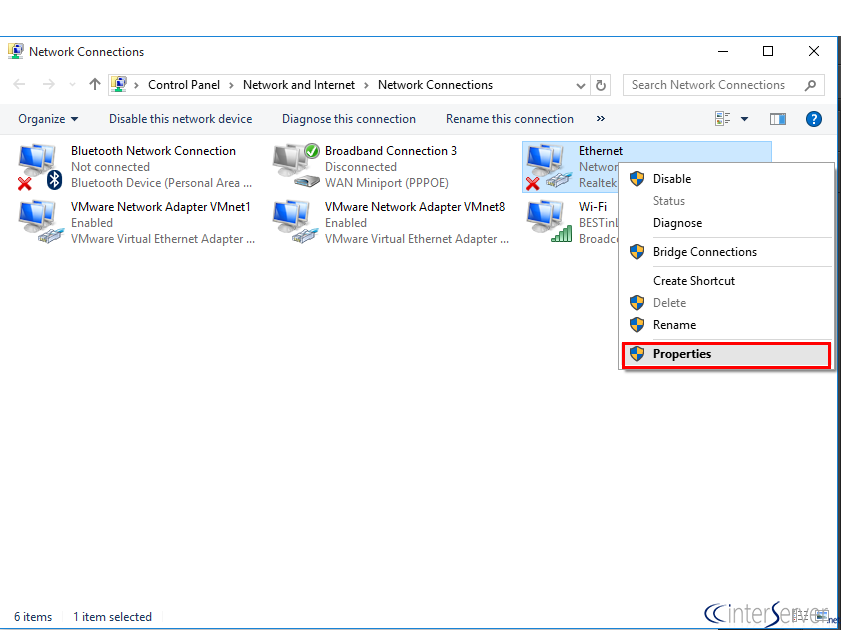This screenshot has height=630, width=841.
Task: Click the address bar location icon
Action: tap(119, 85)
